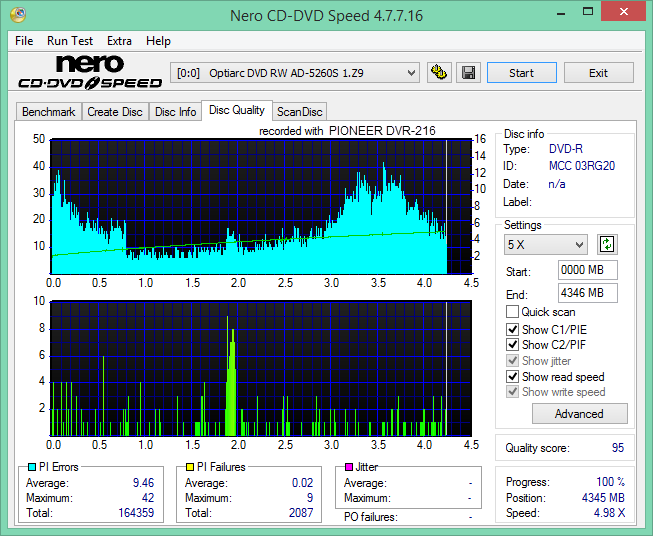Uncheck Show C1/PIE
The width and height of the screenshot is (653, 536).
pyautogui.click(x=512, y=329)
